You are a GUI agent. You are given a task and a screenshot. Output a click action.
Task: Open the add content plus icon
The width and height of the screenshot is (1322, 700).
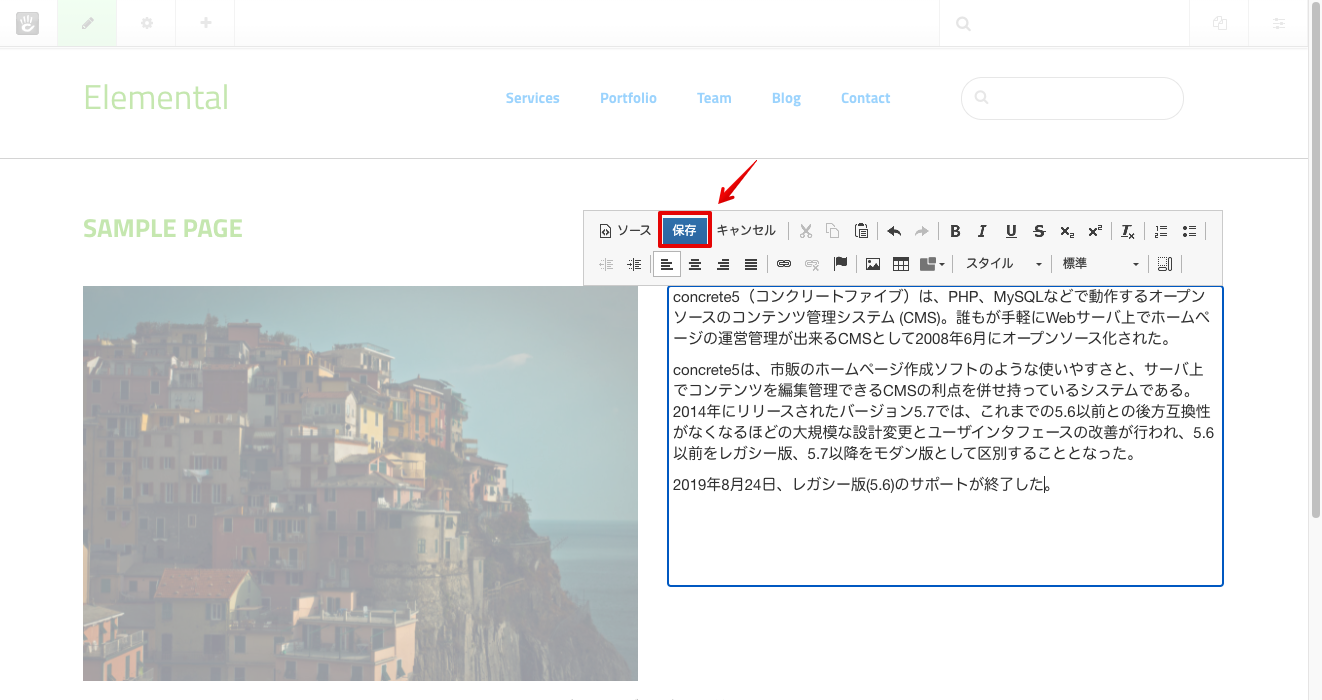coord(204,22)
